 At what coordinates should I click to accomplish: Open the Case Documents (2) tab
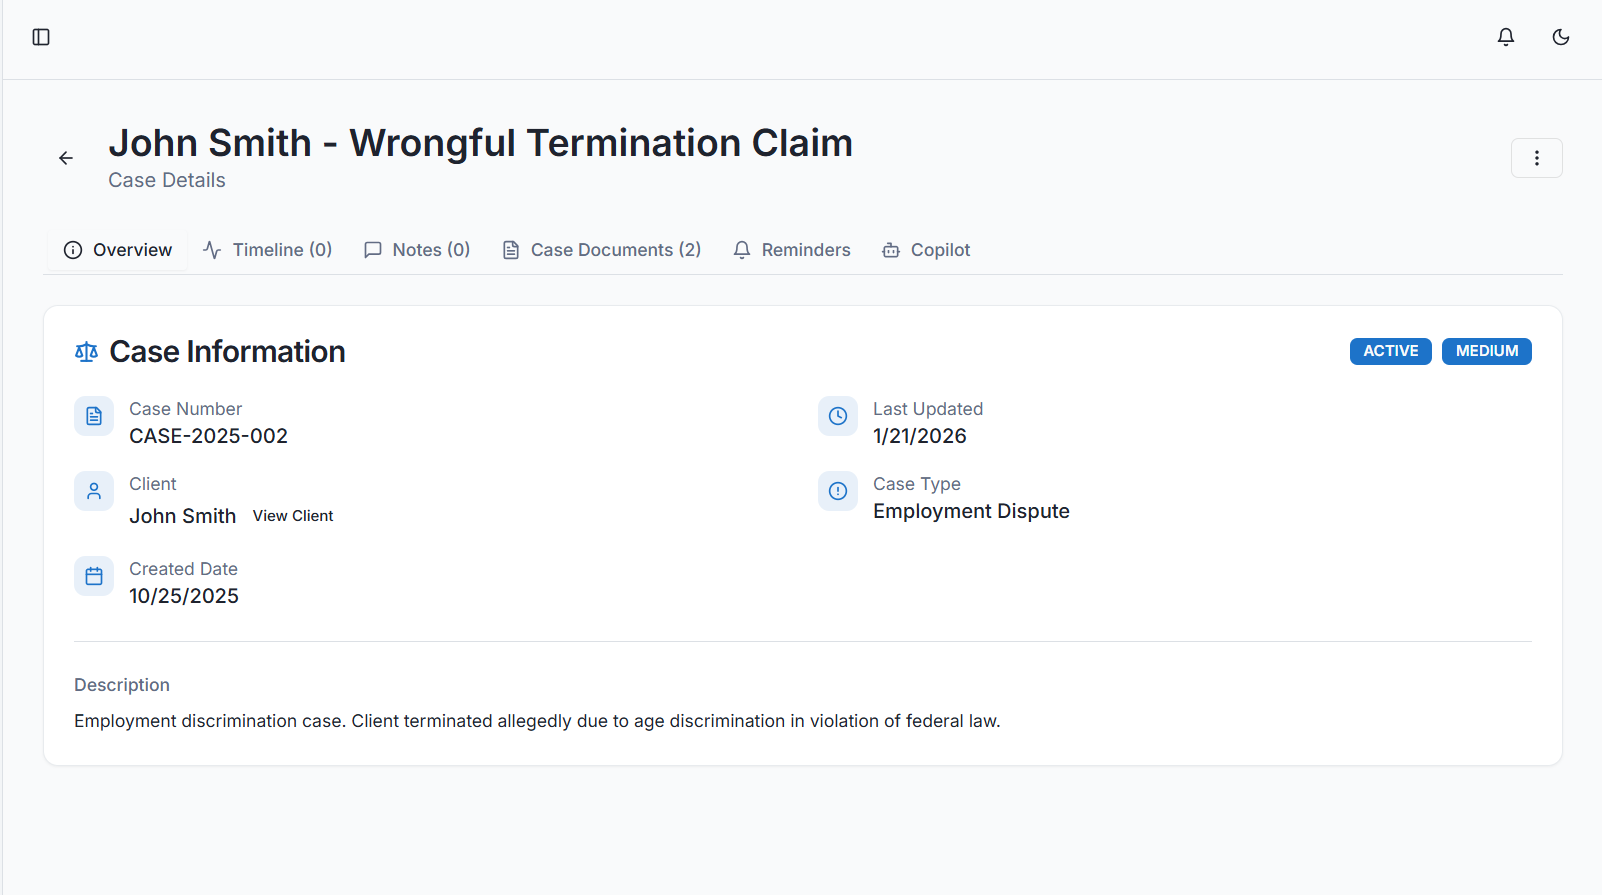602,250
